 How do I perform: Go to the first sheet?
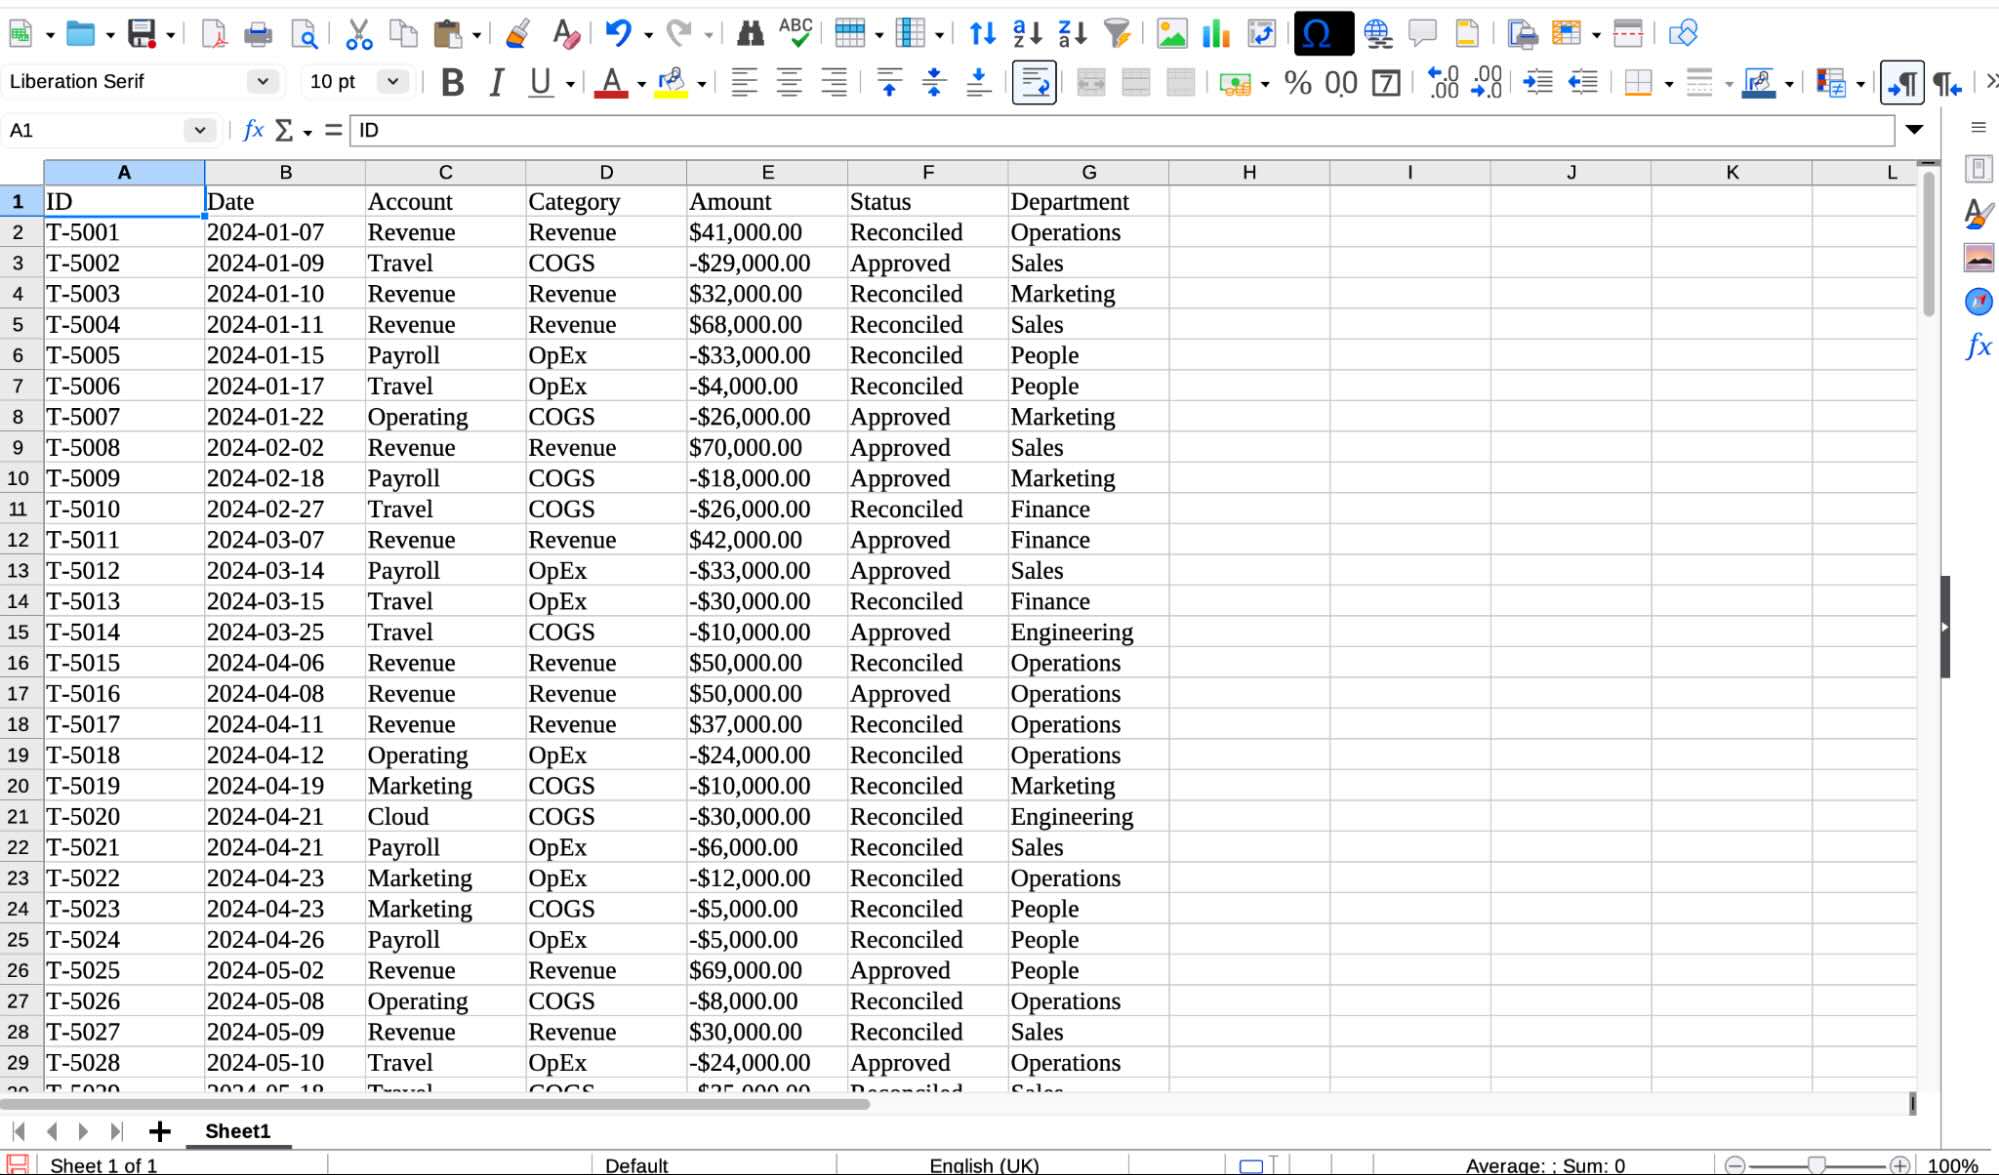click(x=18, y=1131)
